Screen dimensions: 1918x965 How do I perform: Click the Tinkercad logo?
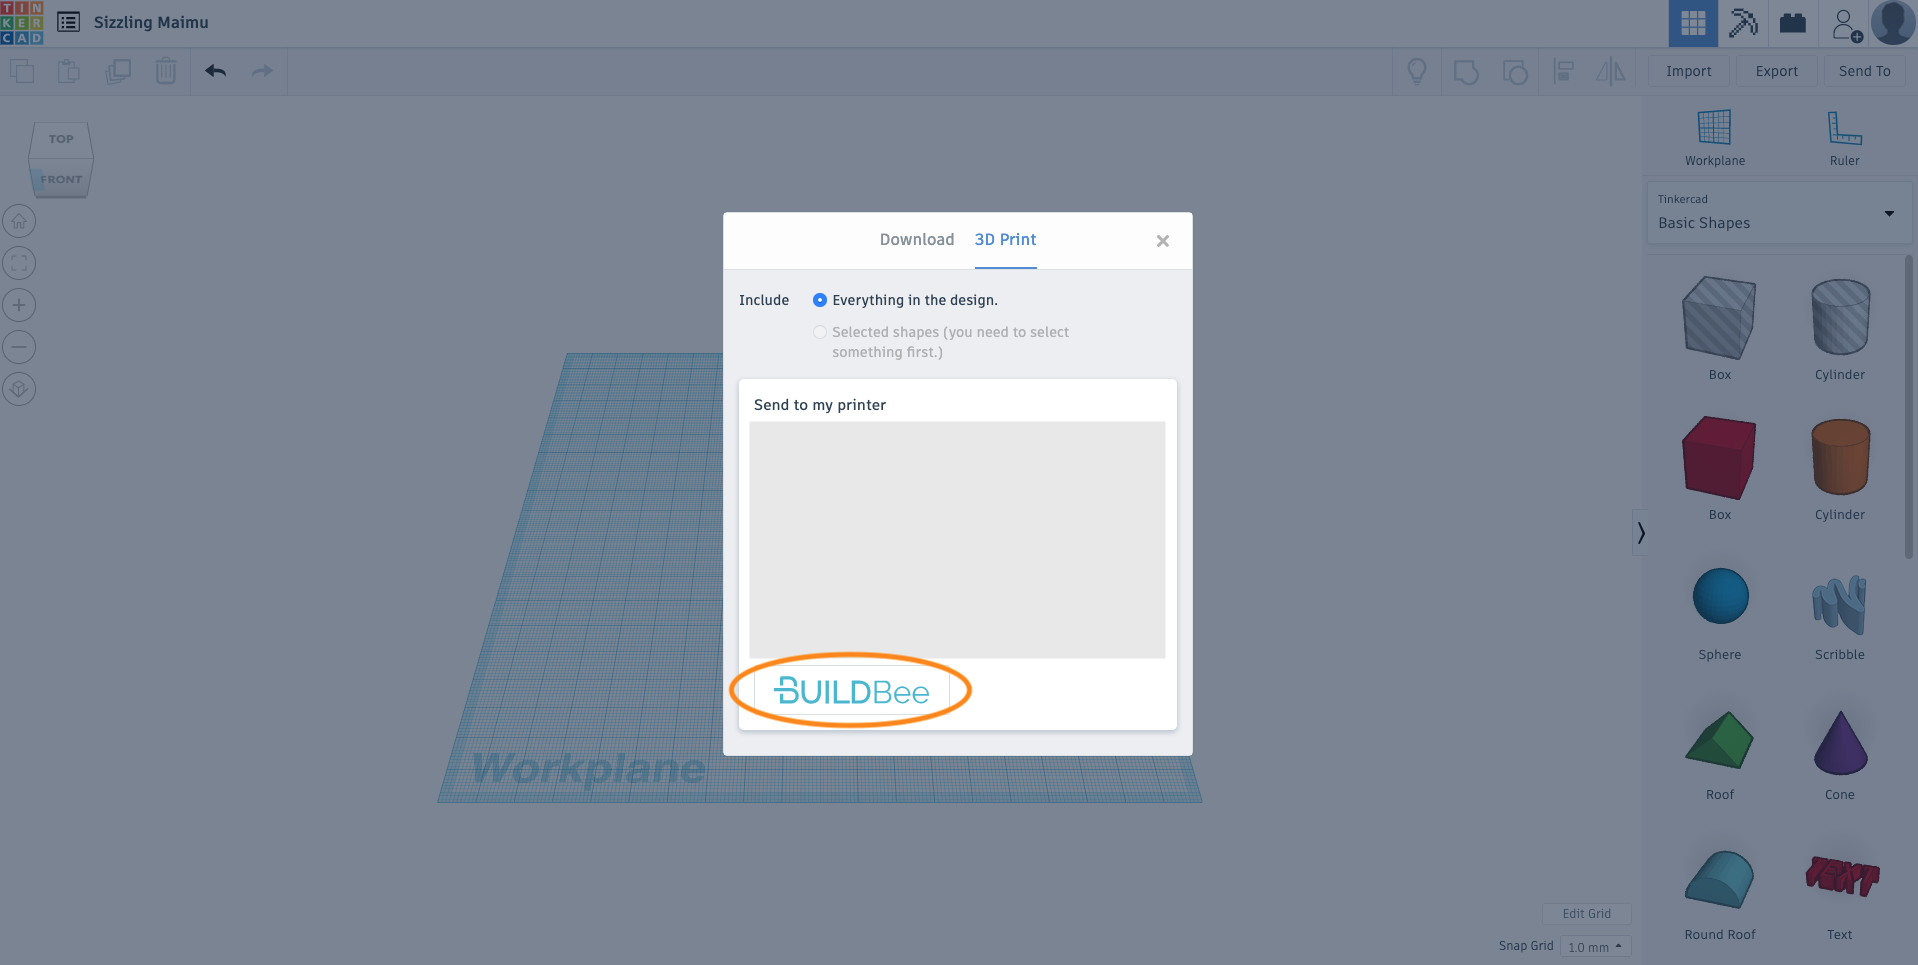click(22, 23)
